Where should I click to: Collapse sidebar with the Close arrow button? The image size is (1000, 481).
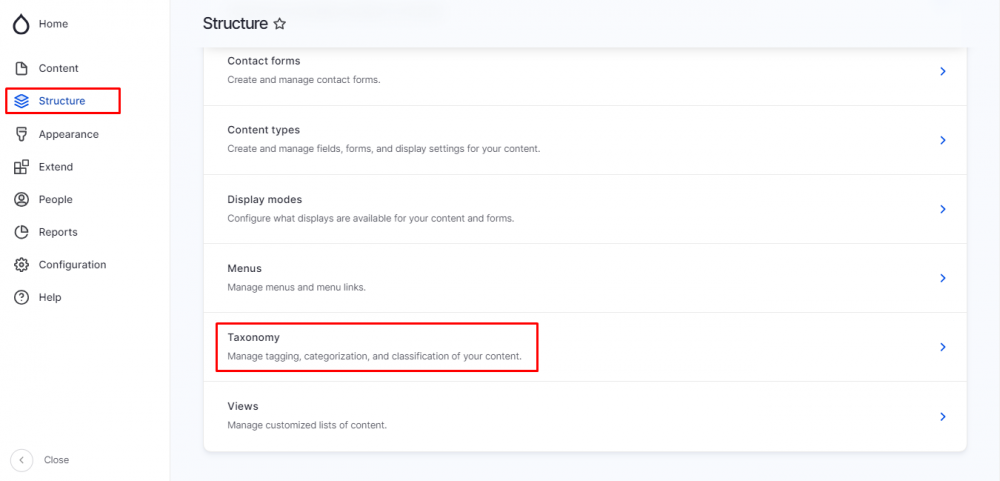point(21,460)
